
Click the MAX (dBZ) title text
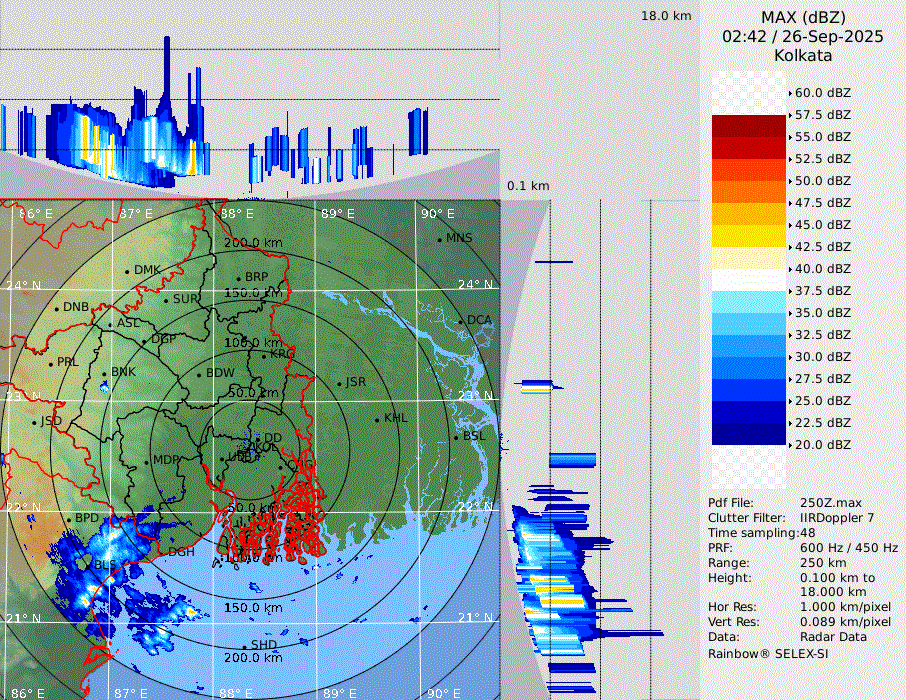click(x=803, y=17)
